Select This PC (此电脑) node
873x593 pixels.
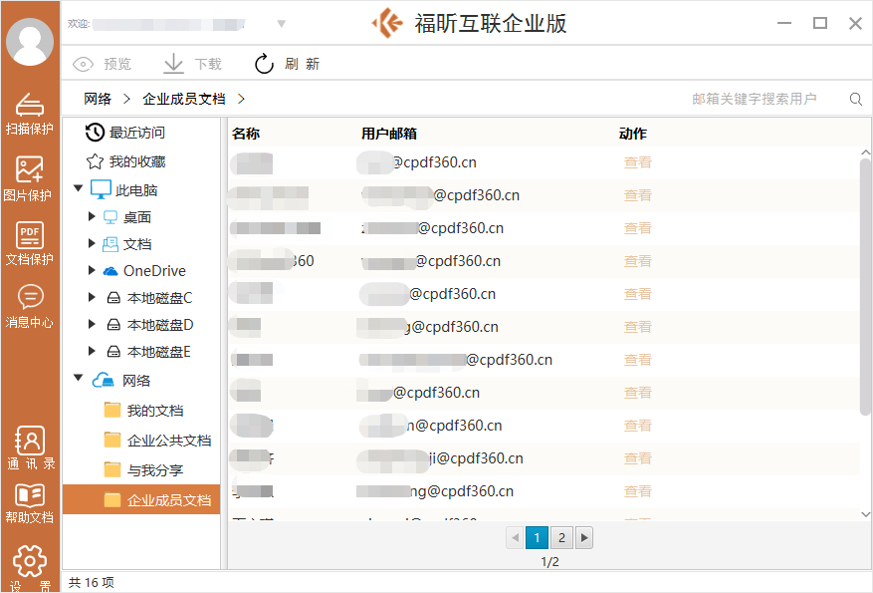pos(124,190)
